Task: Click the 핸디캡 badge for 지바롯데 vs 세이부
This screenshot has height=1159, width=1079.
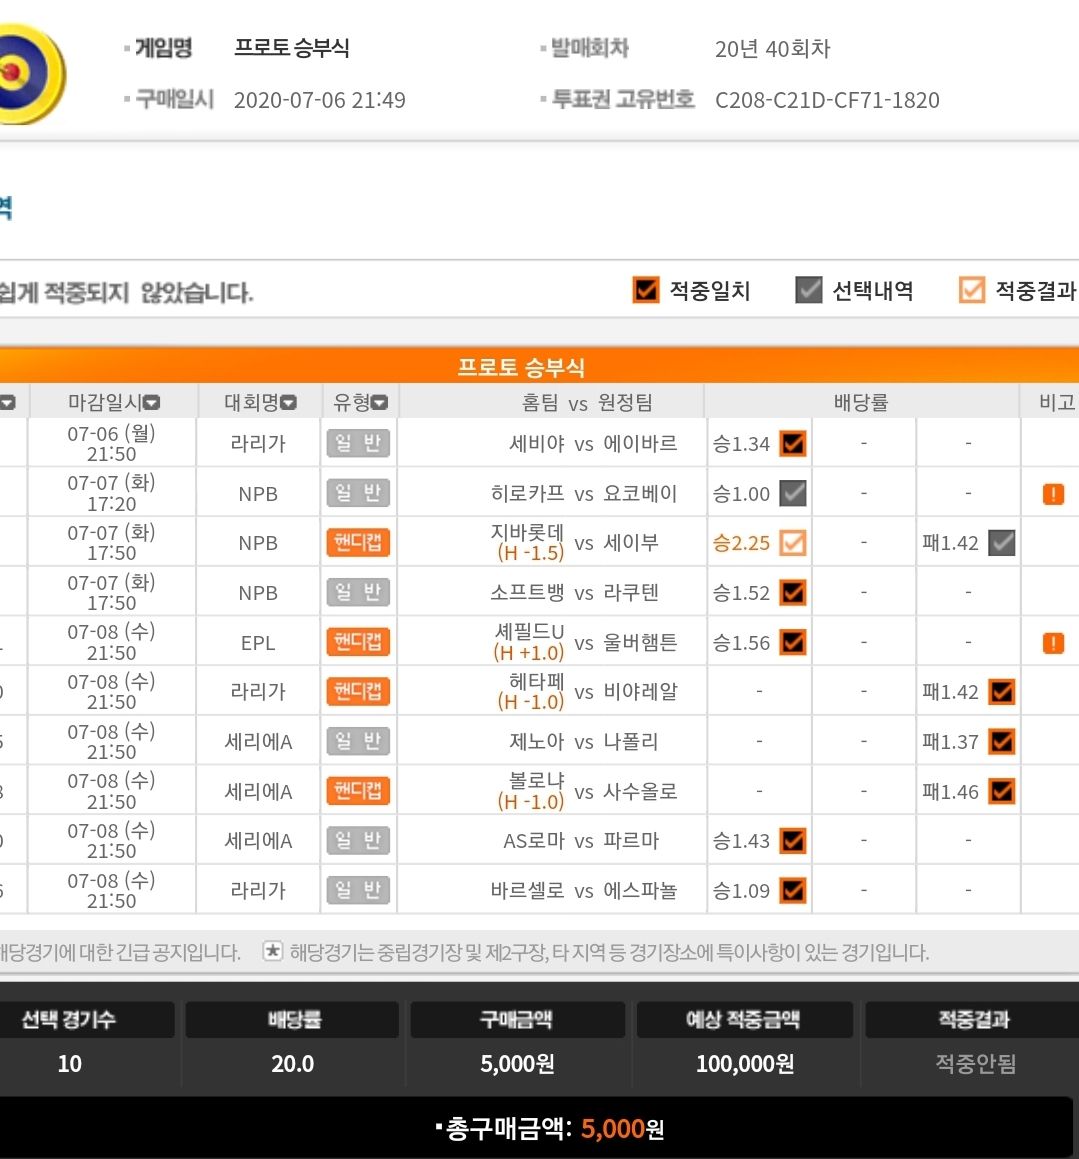Action: pos(358,543)
